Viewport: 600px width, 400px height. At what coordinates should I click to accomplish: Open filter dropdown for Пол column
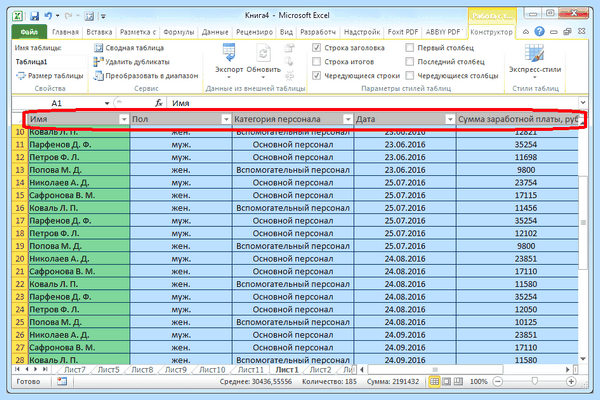click(226, 119)
